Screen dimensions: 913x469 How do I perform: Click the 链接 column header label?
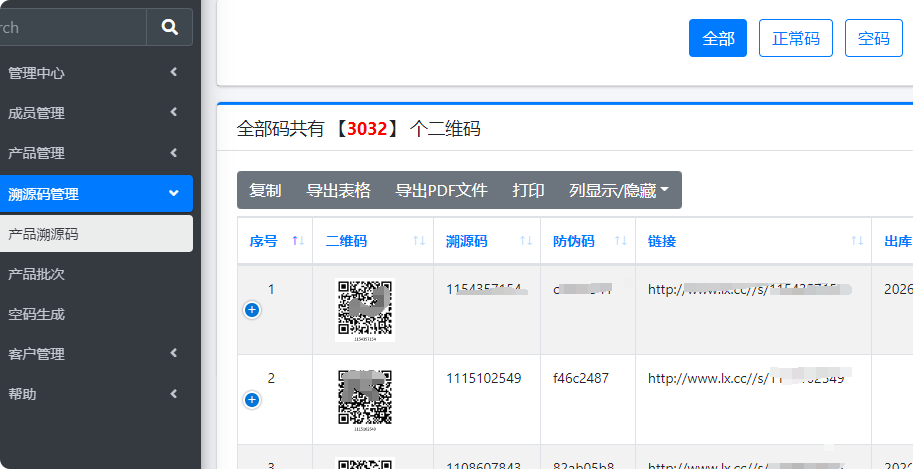click(x=662, y=241)
